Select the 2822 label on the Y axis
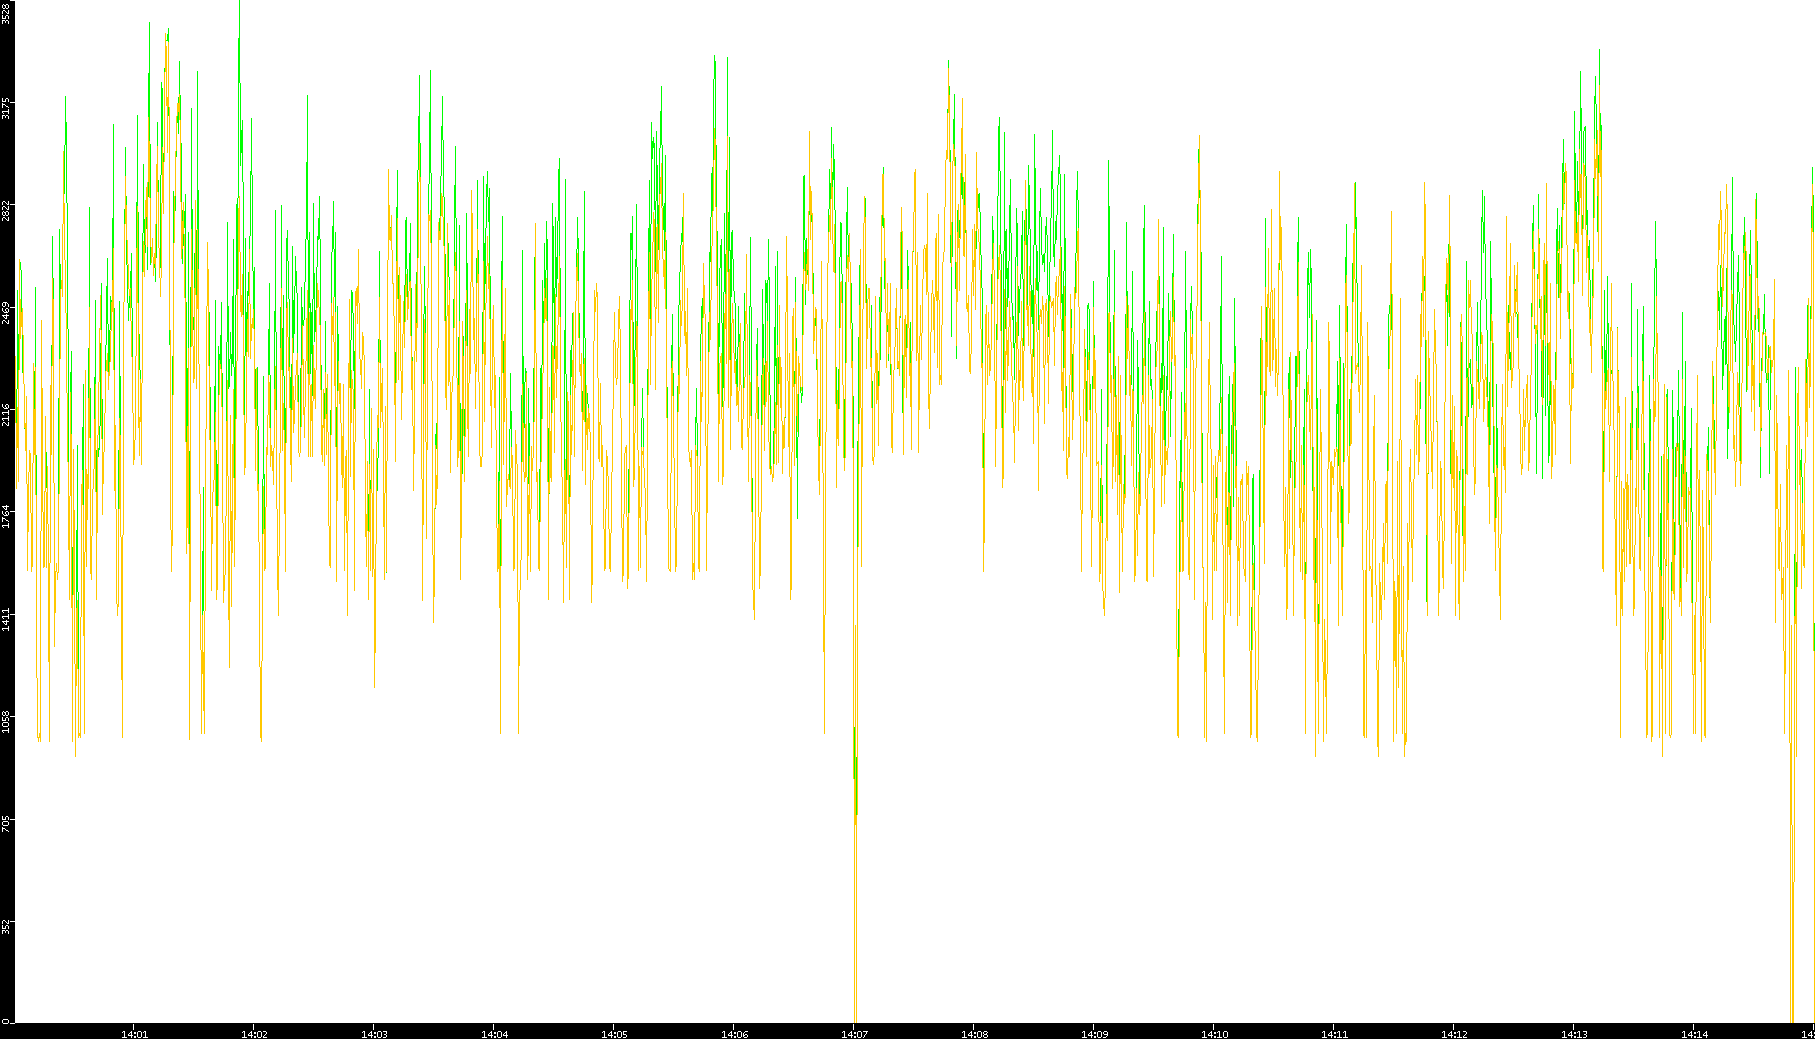The width and height of the screenshot is (1815, 1039). (x=7, y=210)
